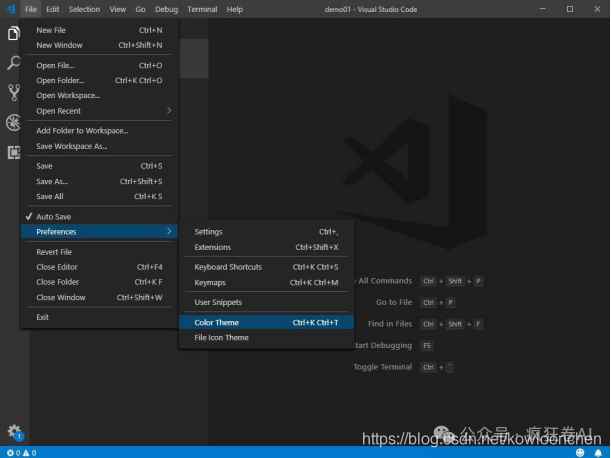Viewport: 611px width, 458px height.
Task: Click the VS Code logo in title bar
Action: point(10,9)
